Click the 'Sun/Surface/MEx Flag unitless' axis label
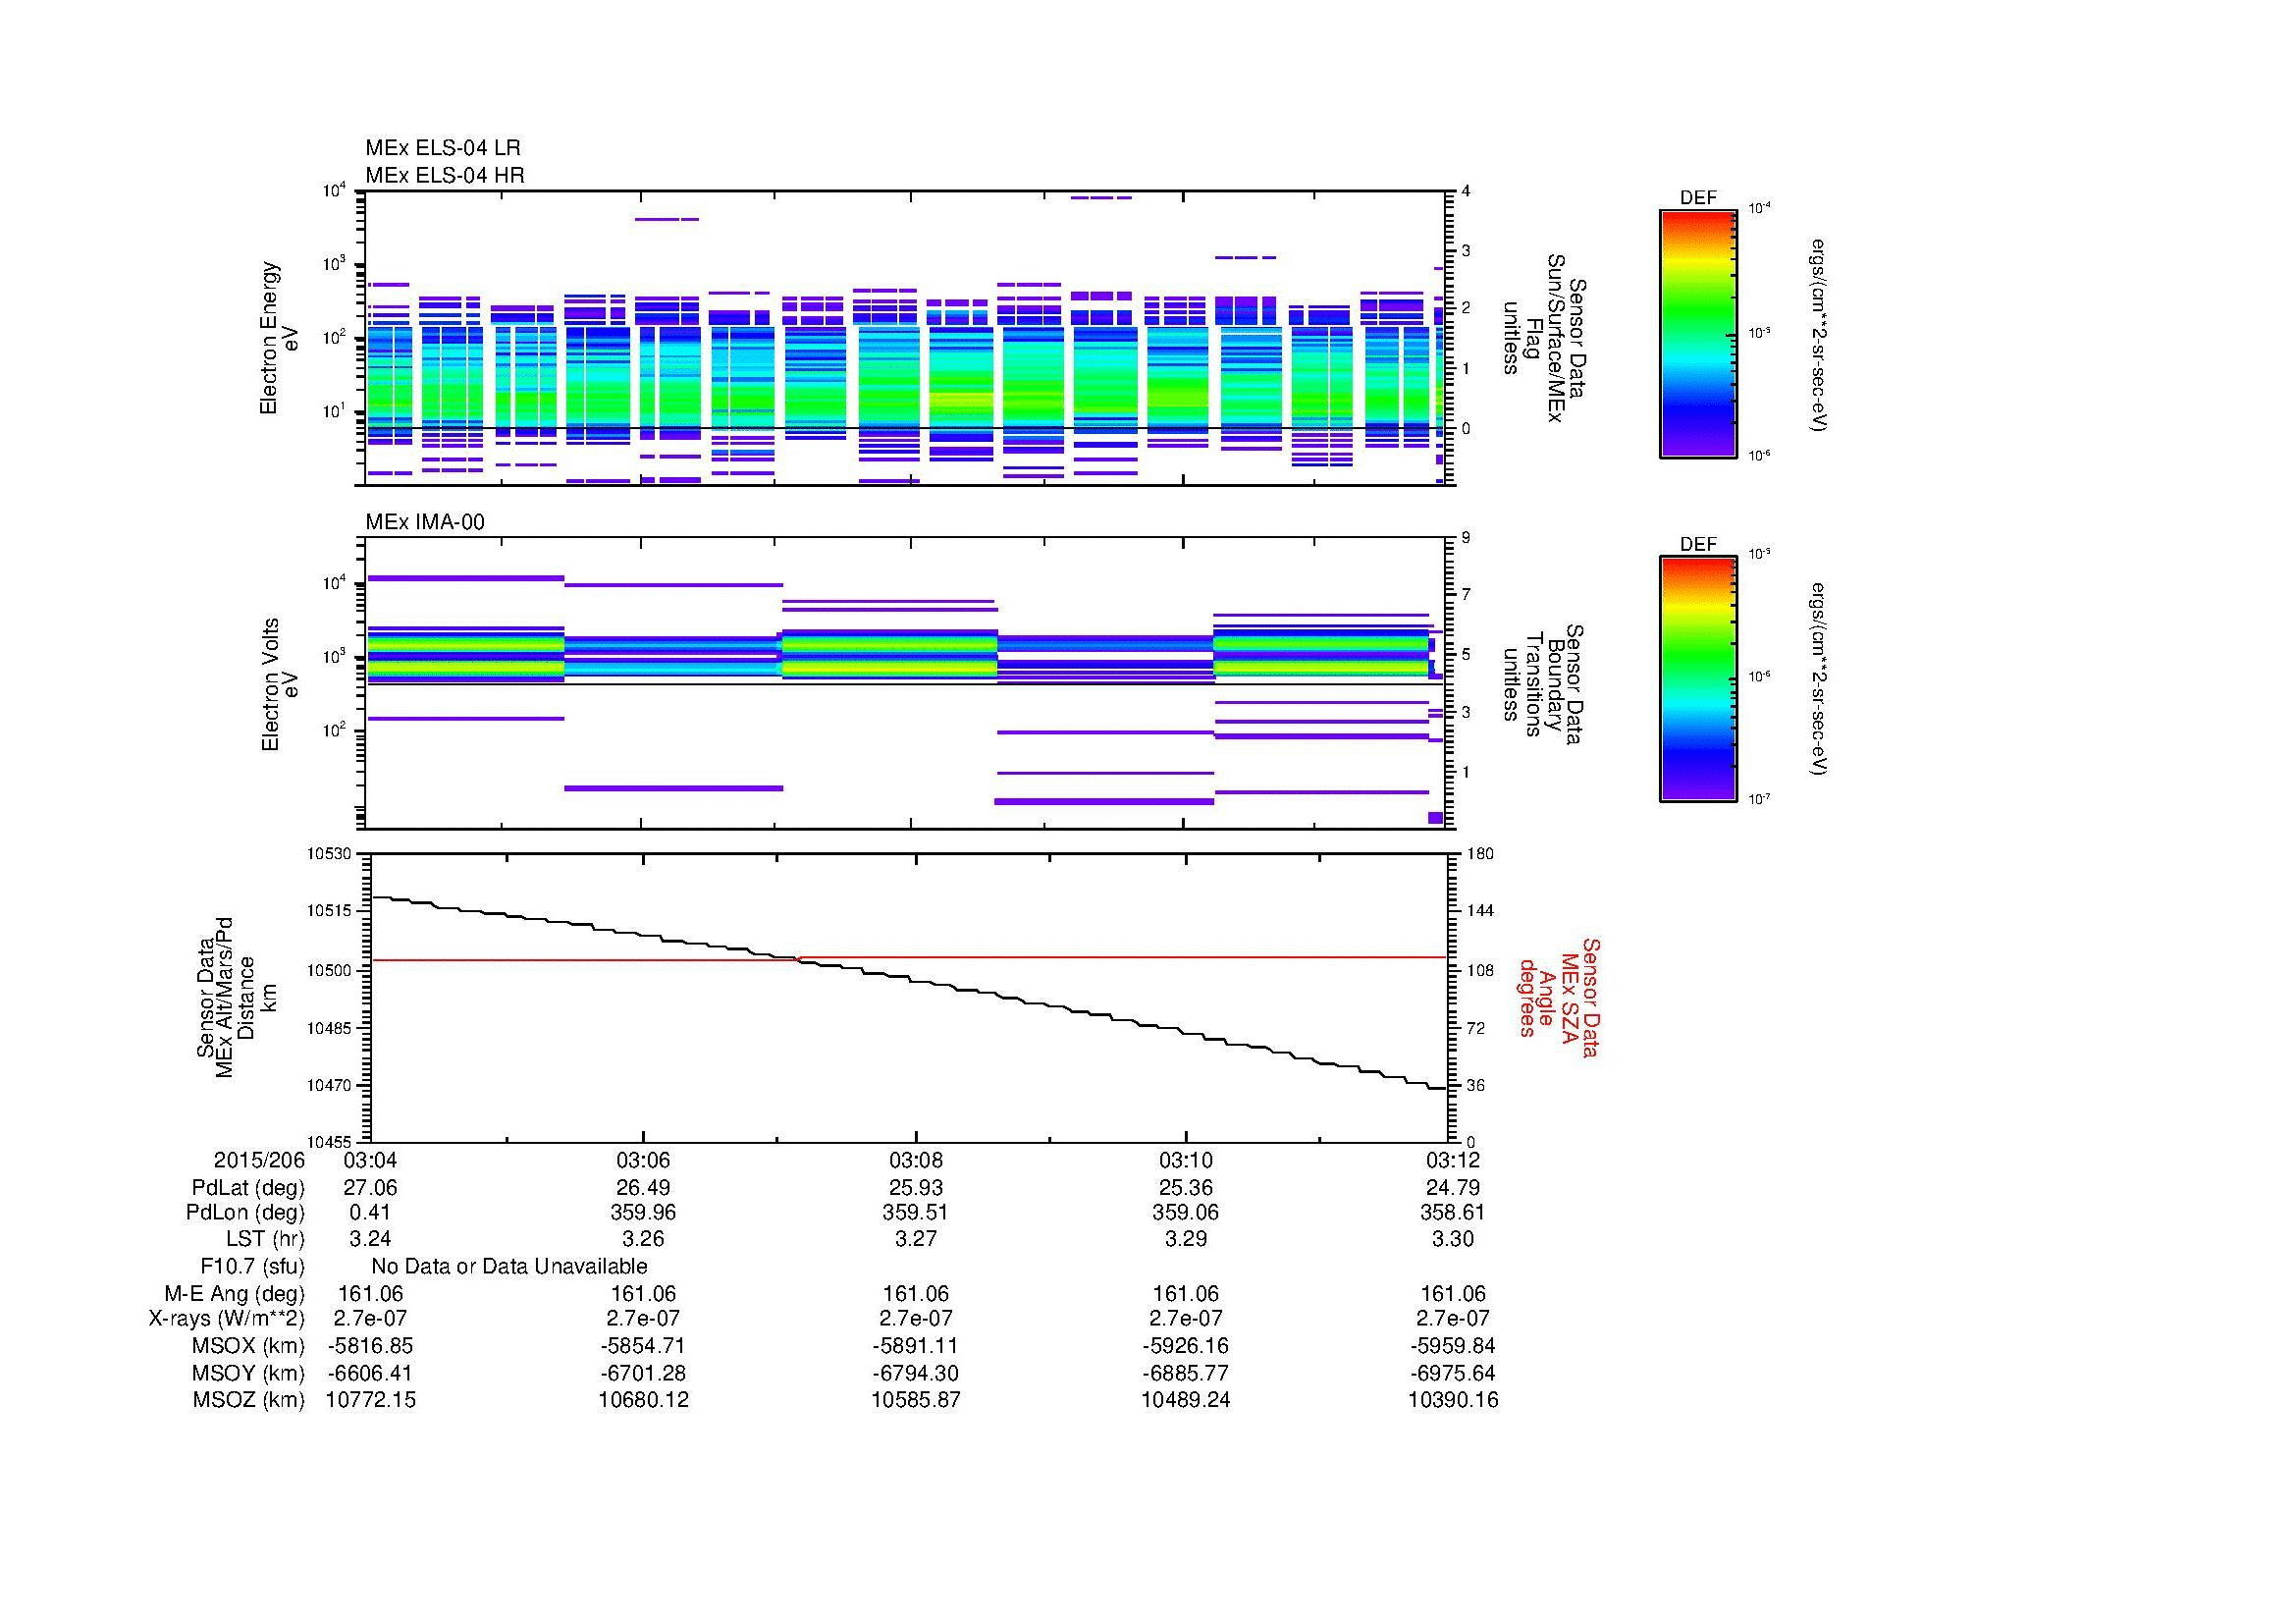Image resolution: width=2296 pixels, height=1623 pixels. coord(1544,338)
